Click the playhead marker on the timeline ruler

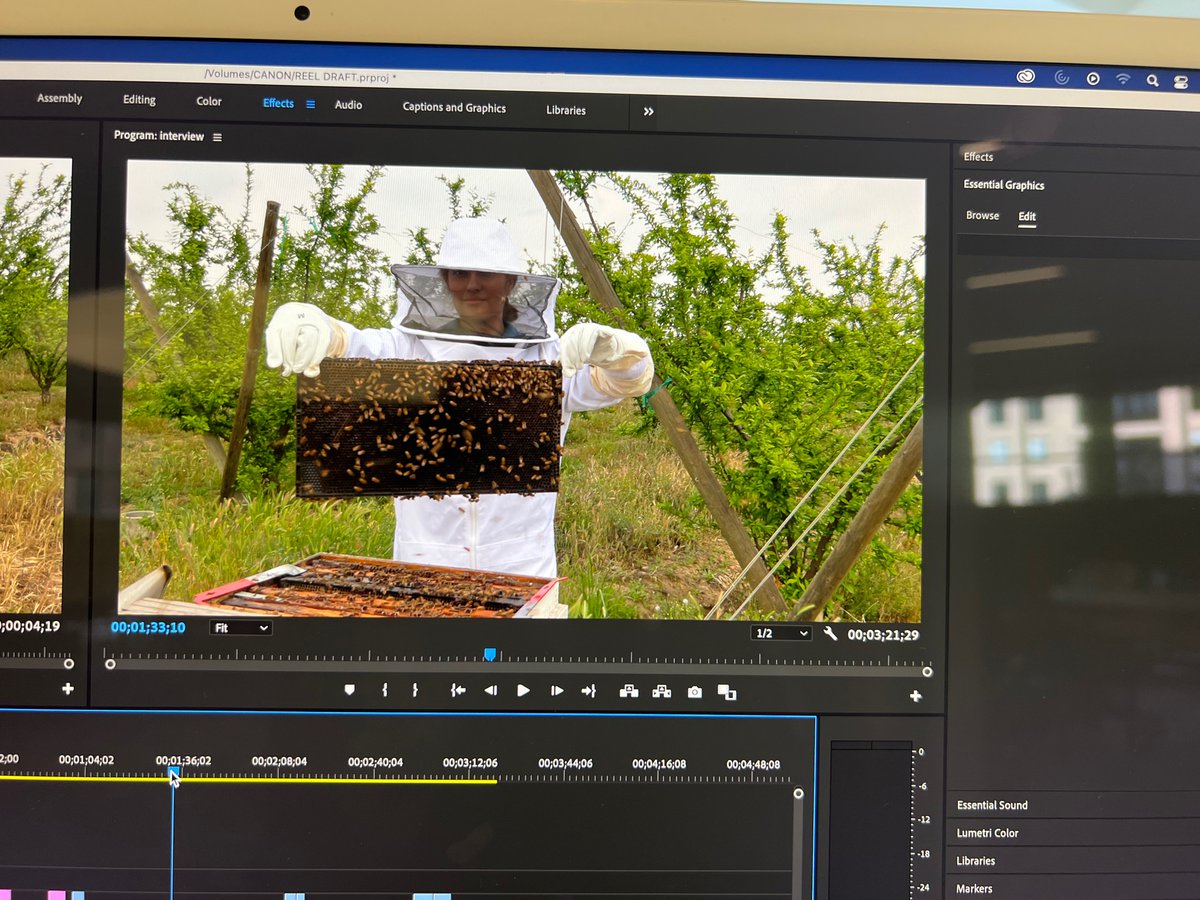point(172,772)
